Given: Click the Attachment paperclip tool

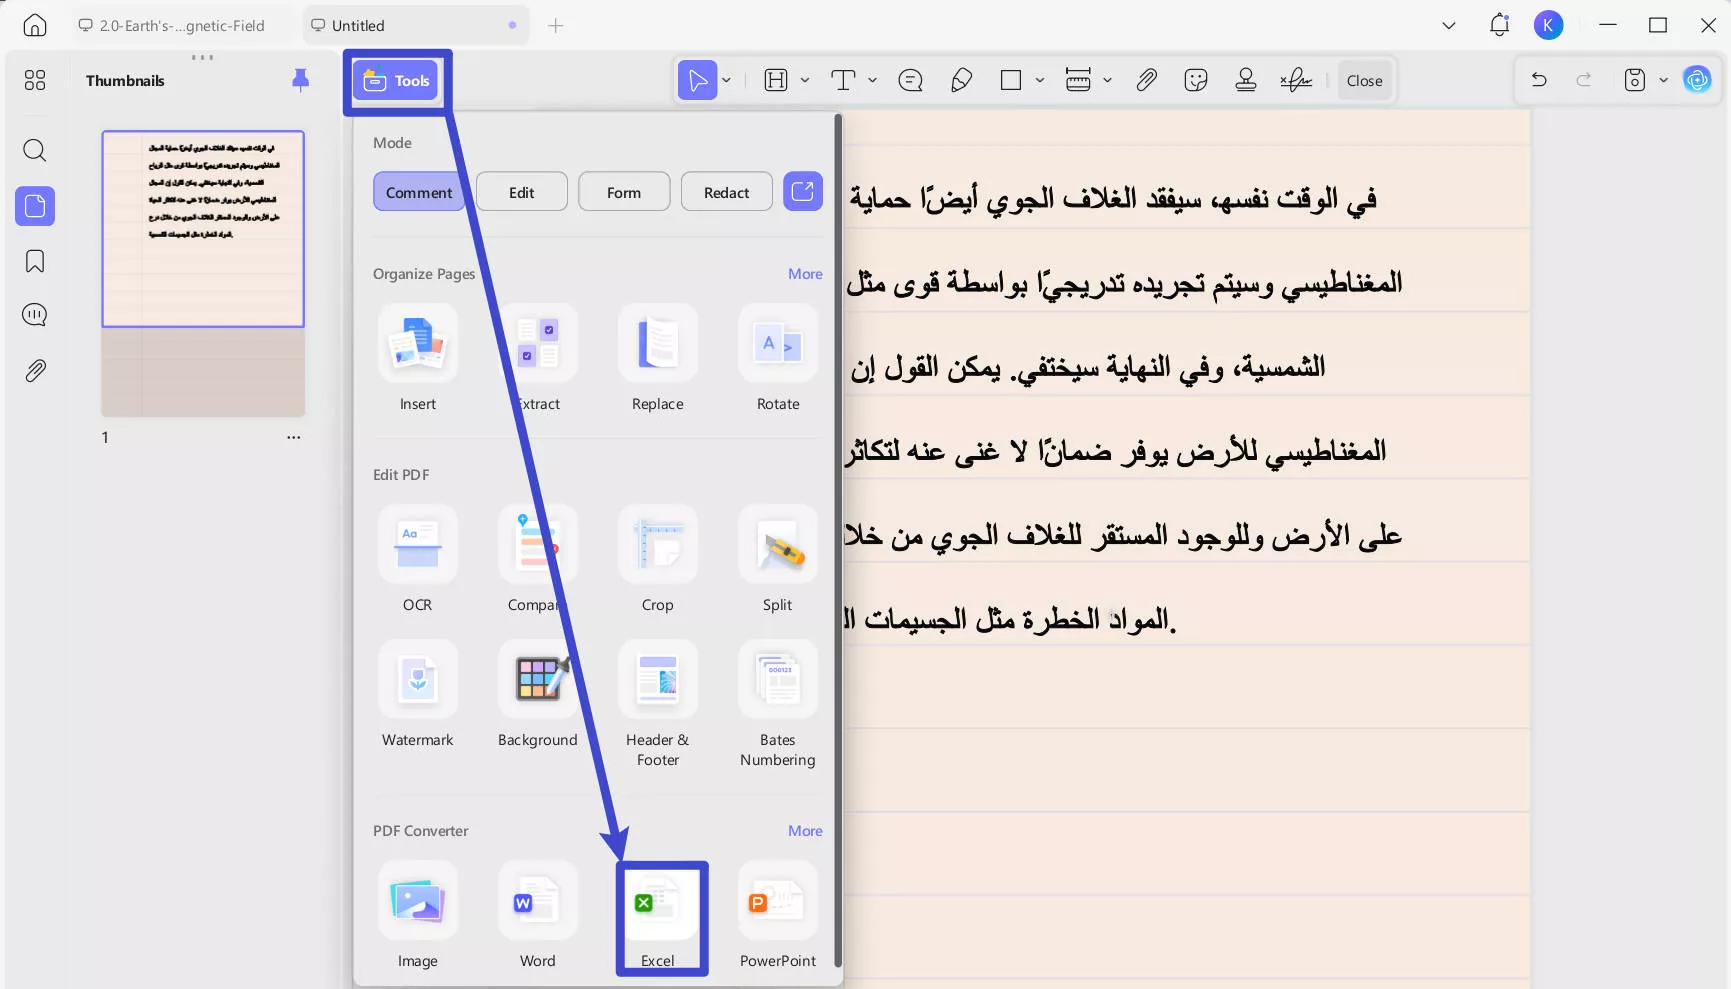Looking at the screenshot, I should coord(1147,80).
